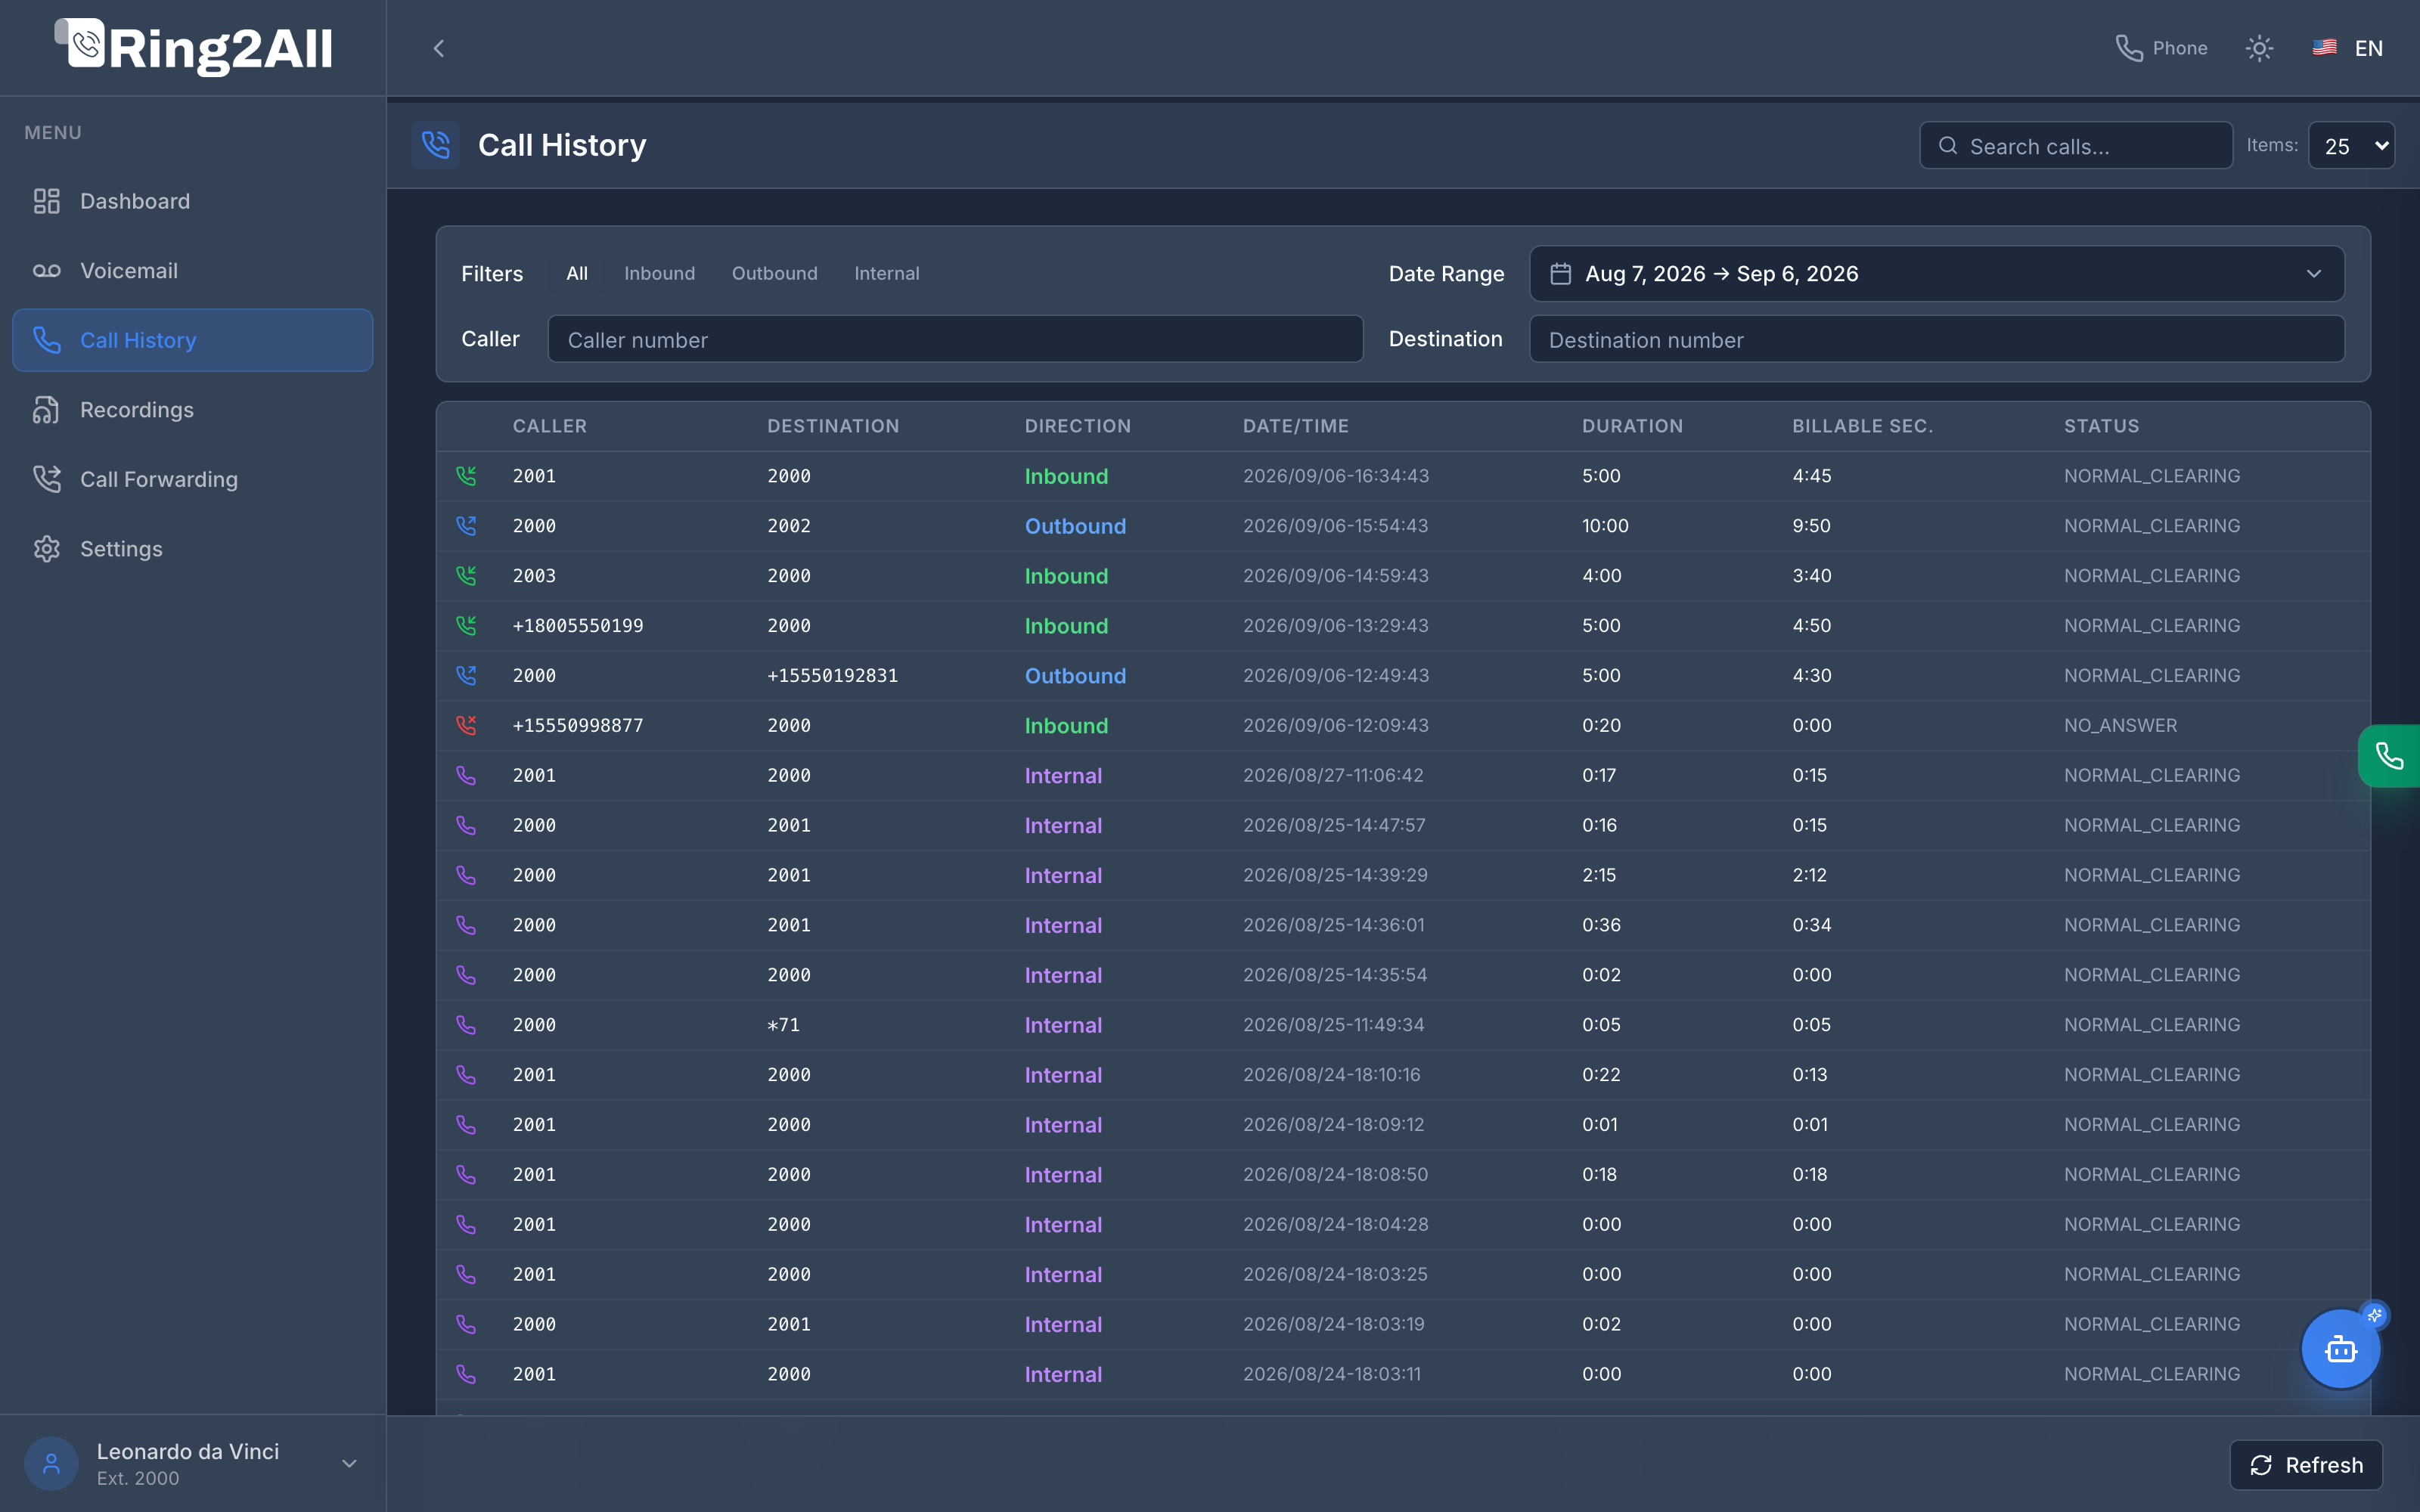Click internal icon on 08/27-11:06:42 row
Image resolution: width=2420 pixels, height=1512 pixels.
(x=466, y=776)
